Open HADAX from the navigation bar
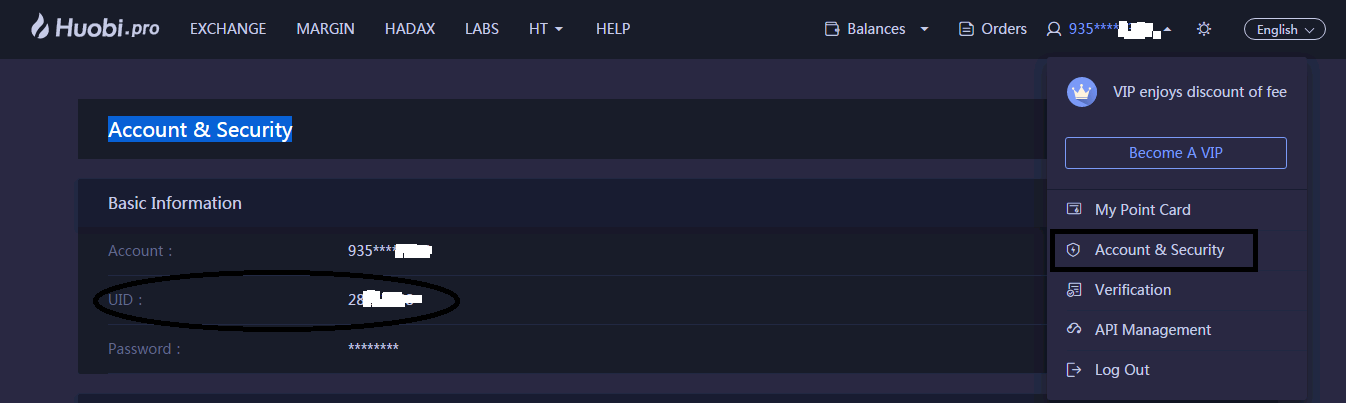Screen dimensions: 1346x403 click(409, 29)
